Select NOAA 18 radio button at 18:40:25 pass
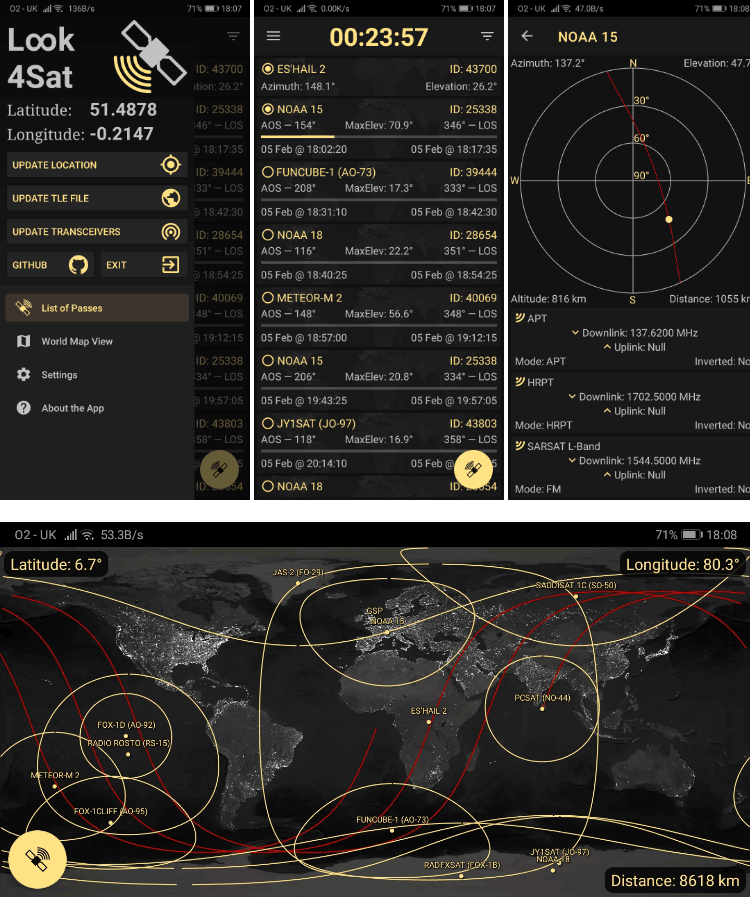The width and height of the screenshot is (750, 897). [267, 235]
